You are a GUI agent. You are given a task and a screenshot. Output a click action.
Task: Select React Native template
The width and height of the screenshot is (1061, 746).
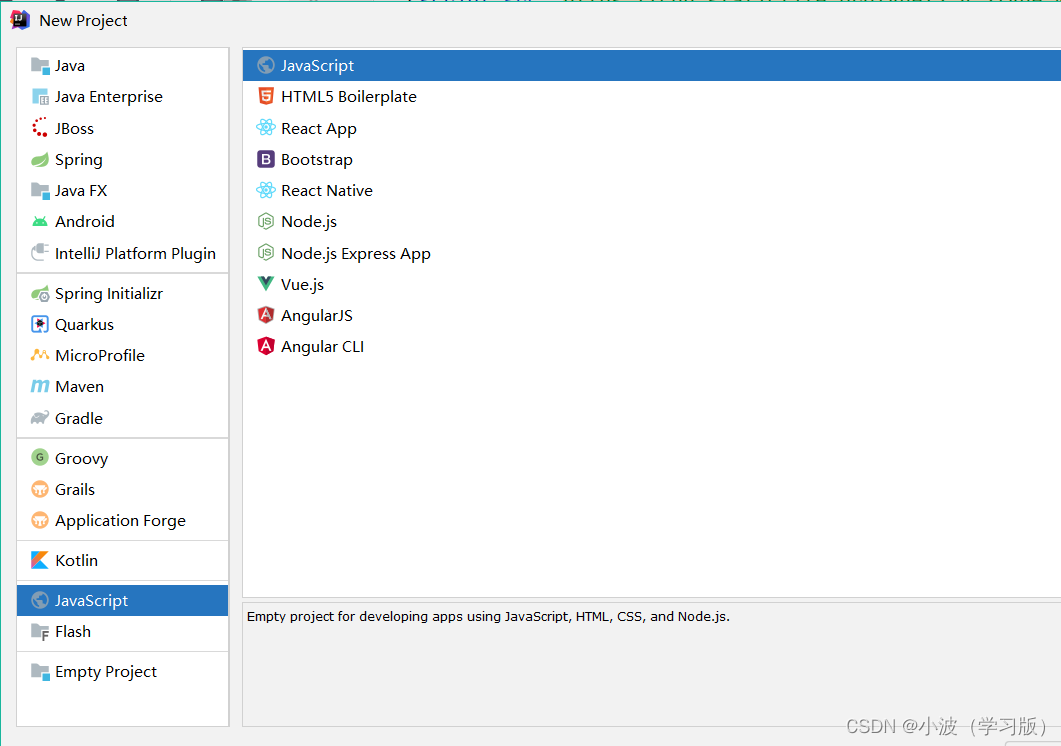click(327, 191)
